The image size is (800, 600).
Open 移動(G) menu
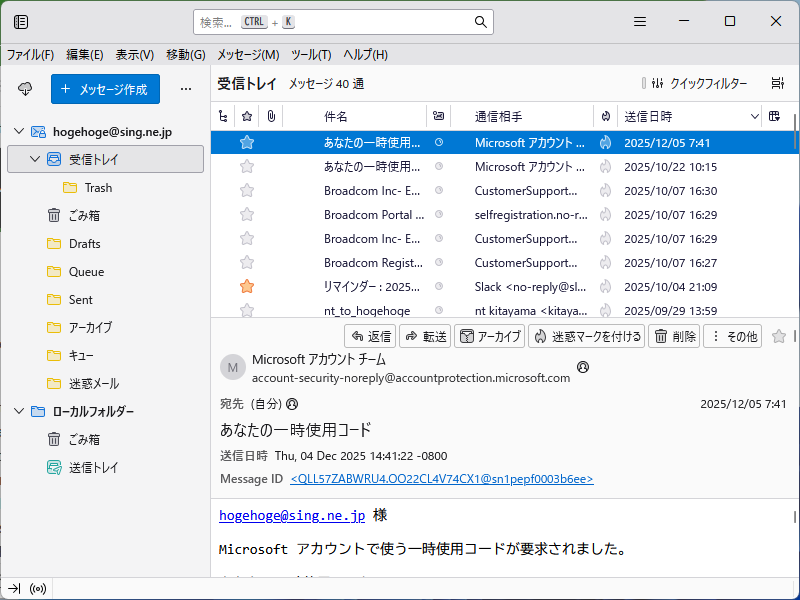tap(186, 55)
